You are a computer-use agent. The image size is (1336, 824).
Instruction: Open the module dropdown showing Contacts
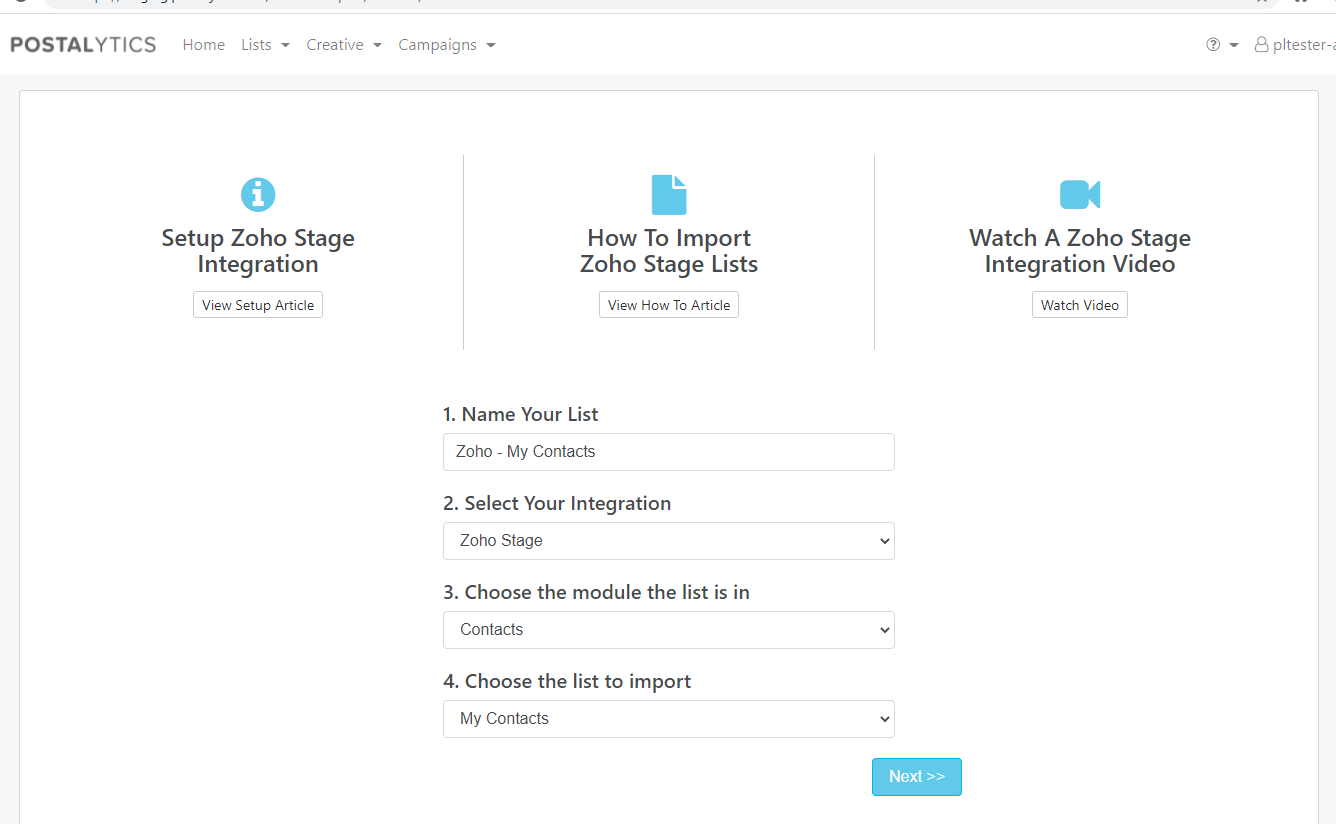(669, 630)
